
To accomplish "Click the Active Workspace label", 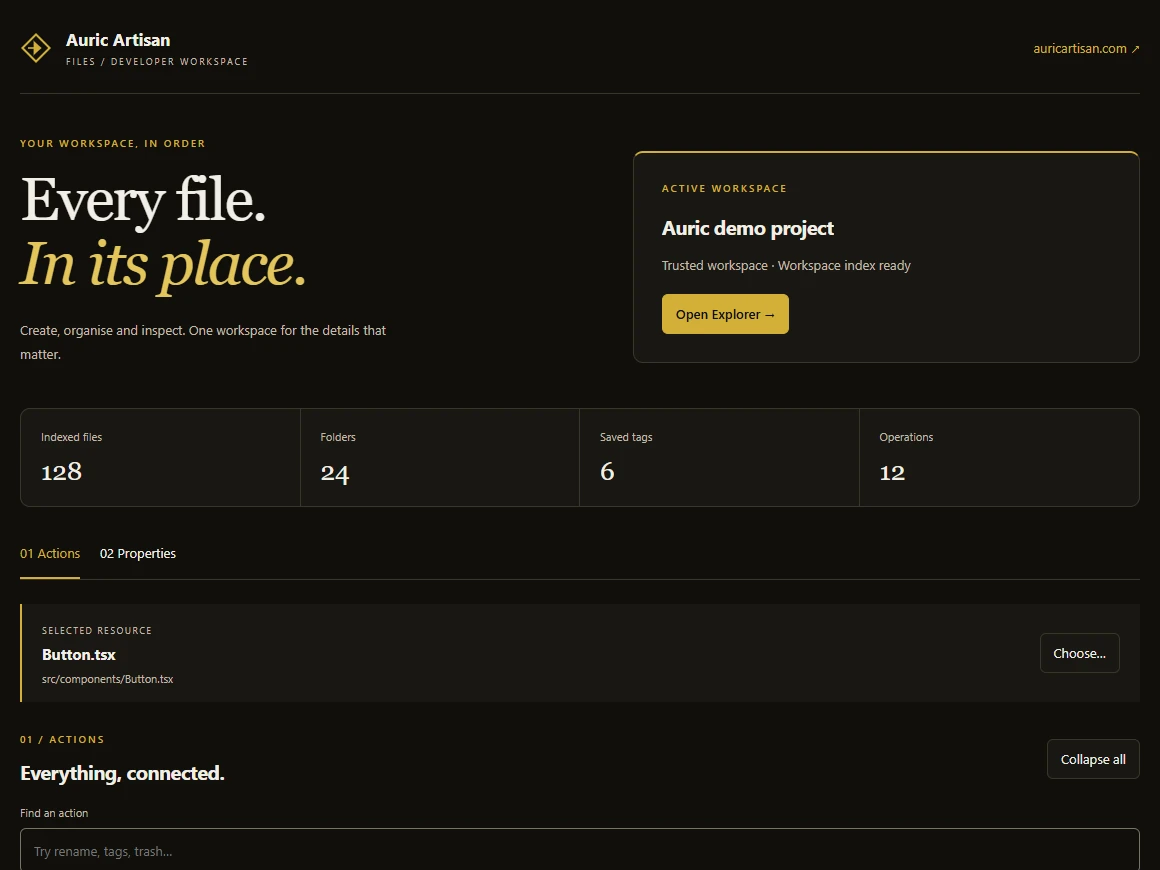I will click(x=724, y=189).
